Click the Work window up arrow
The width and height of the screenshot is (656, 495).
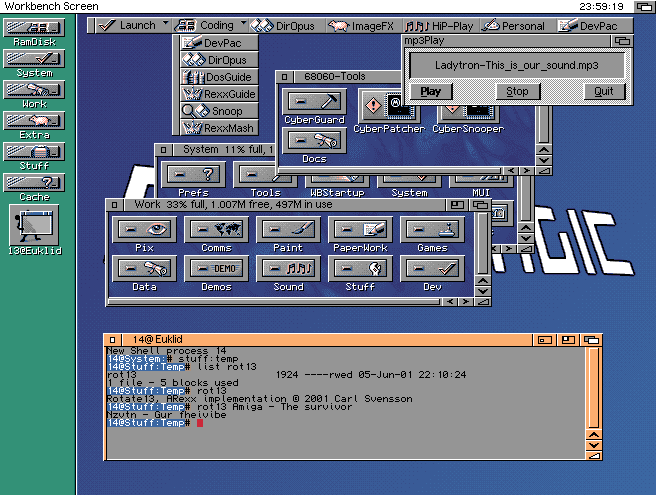pos(483,280)
